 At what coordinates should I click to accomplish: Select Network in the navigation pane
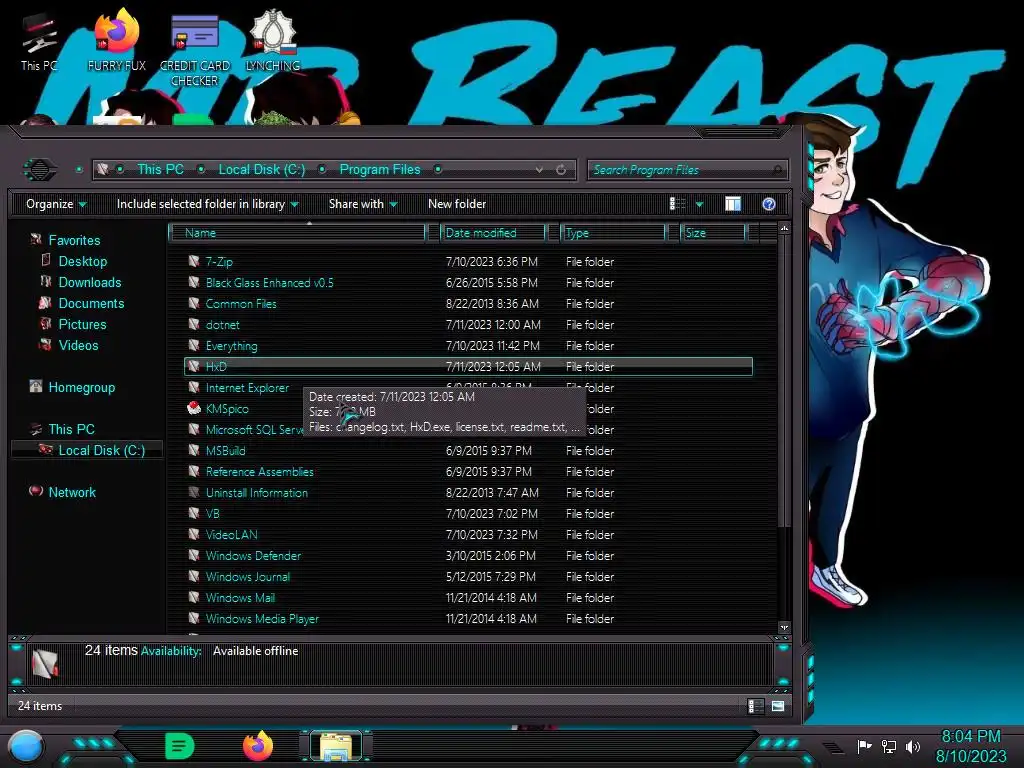point(72,492)
